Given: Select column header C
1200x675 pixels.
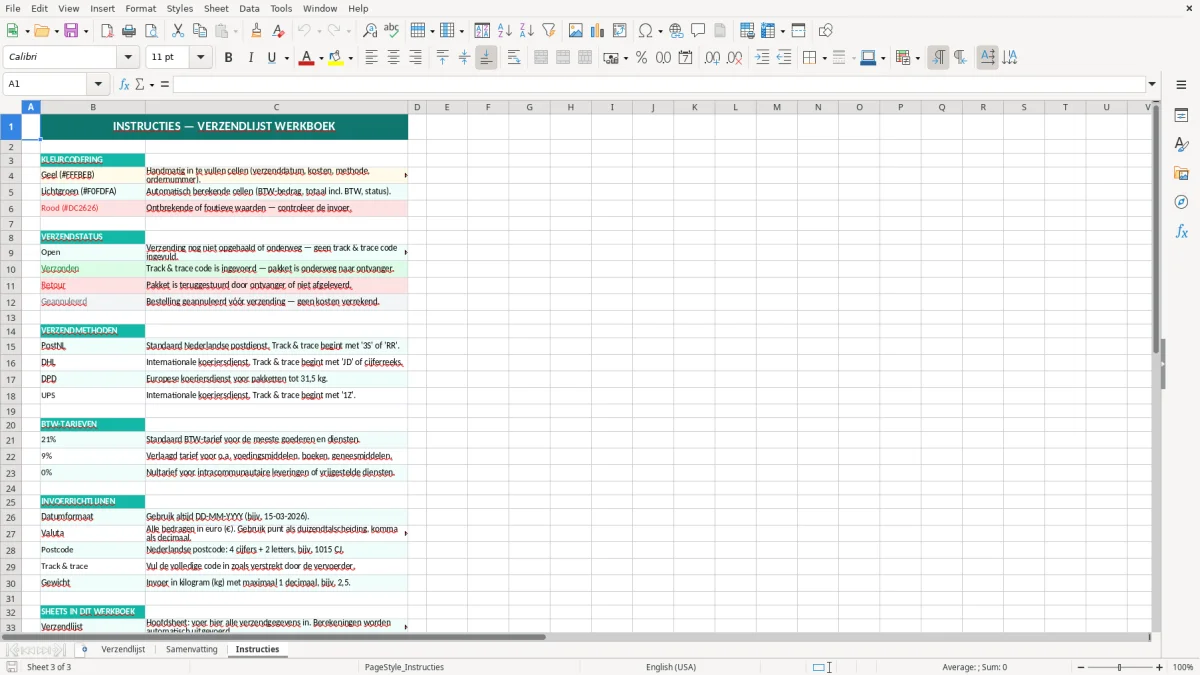Looking at the screenshot, I should pyautogui.click(x=276, y=107).
